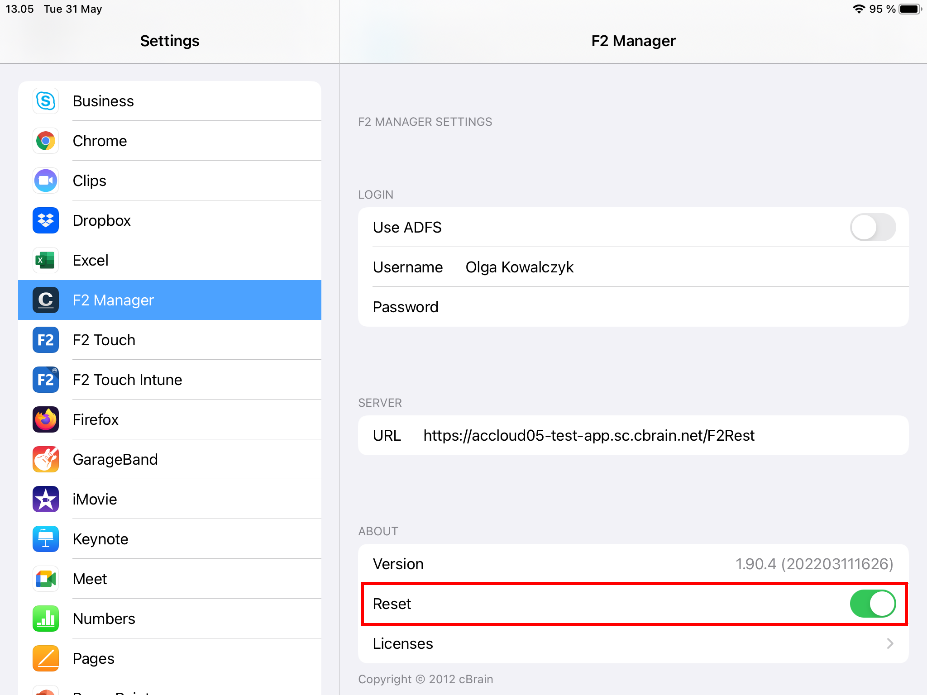Tap the Username field
Screen dimensions: 927x695
(x=680, y=267)
